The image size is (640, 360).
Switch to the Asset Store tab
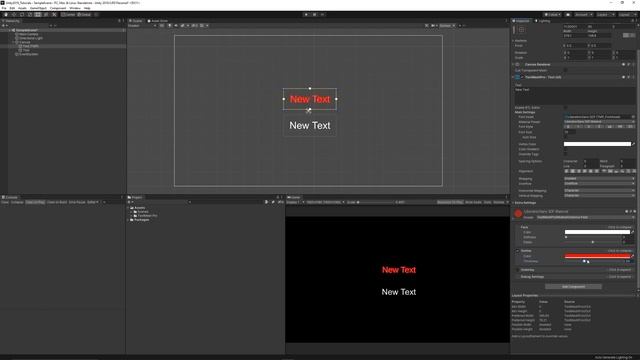158,21
